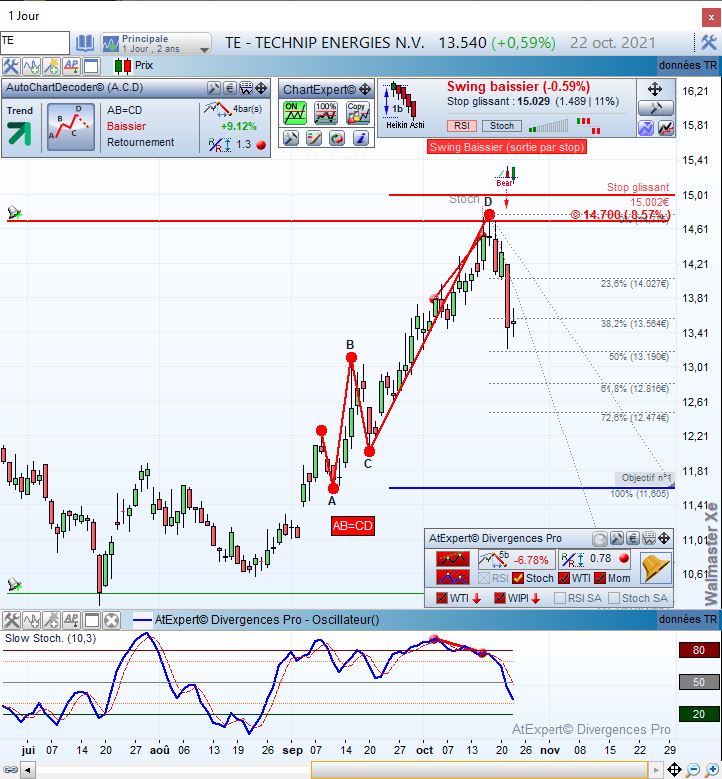Open the oscillator panel tools icon
This screenshot has width=722, height=779.
[x=10, y=621]
